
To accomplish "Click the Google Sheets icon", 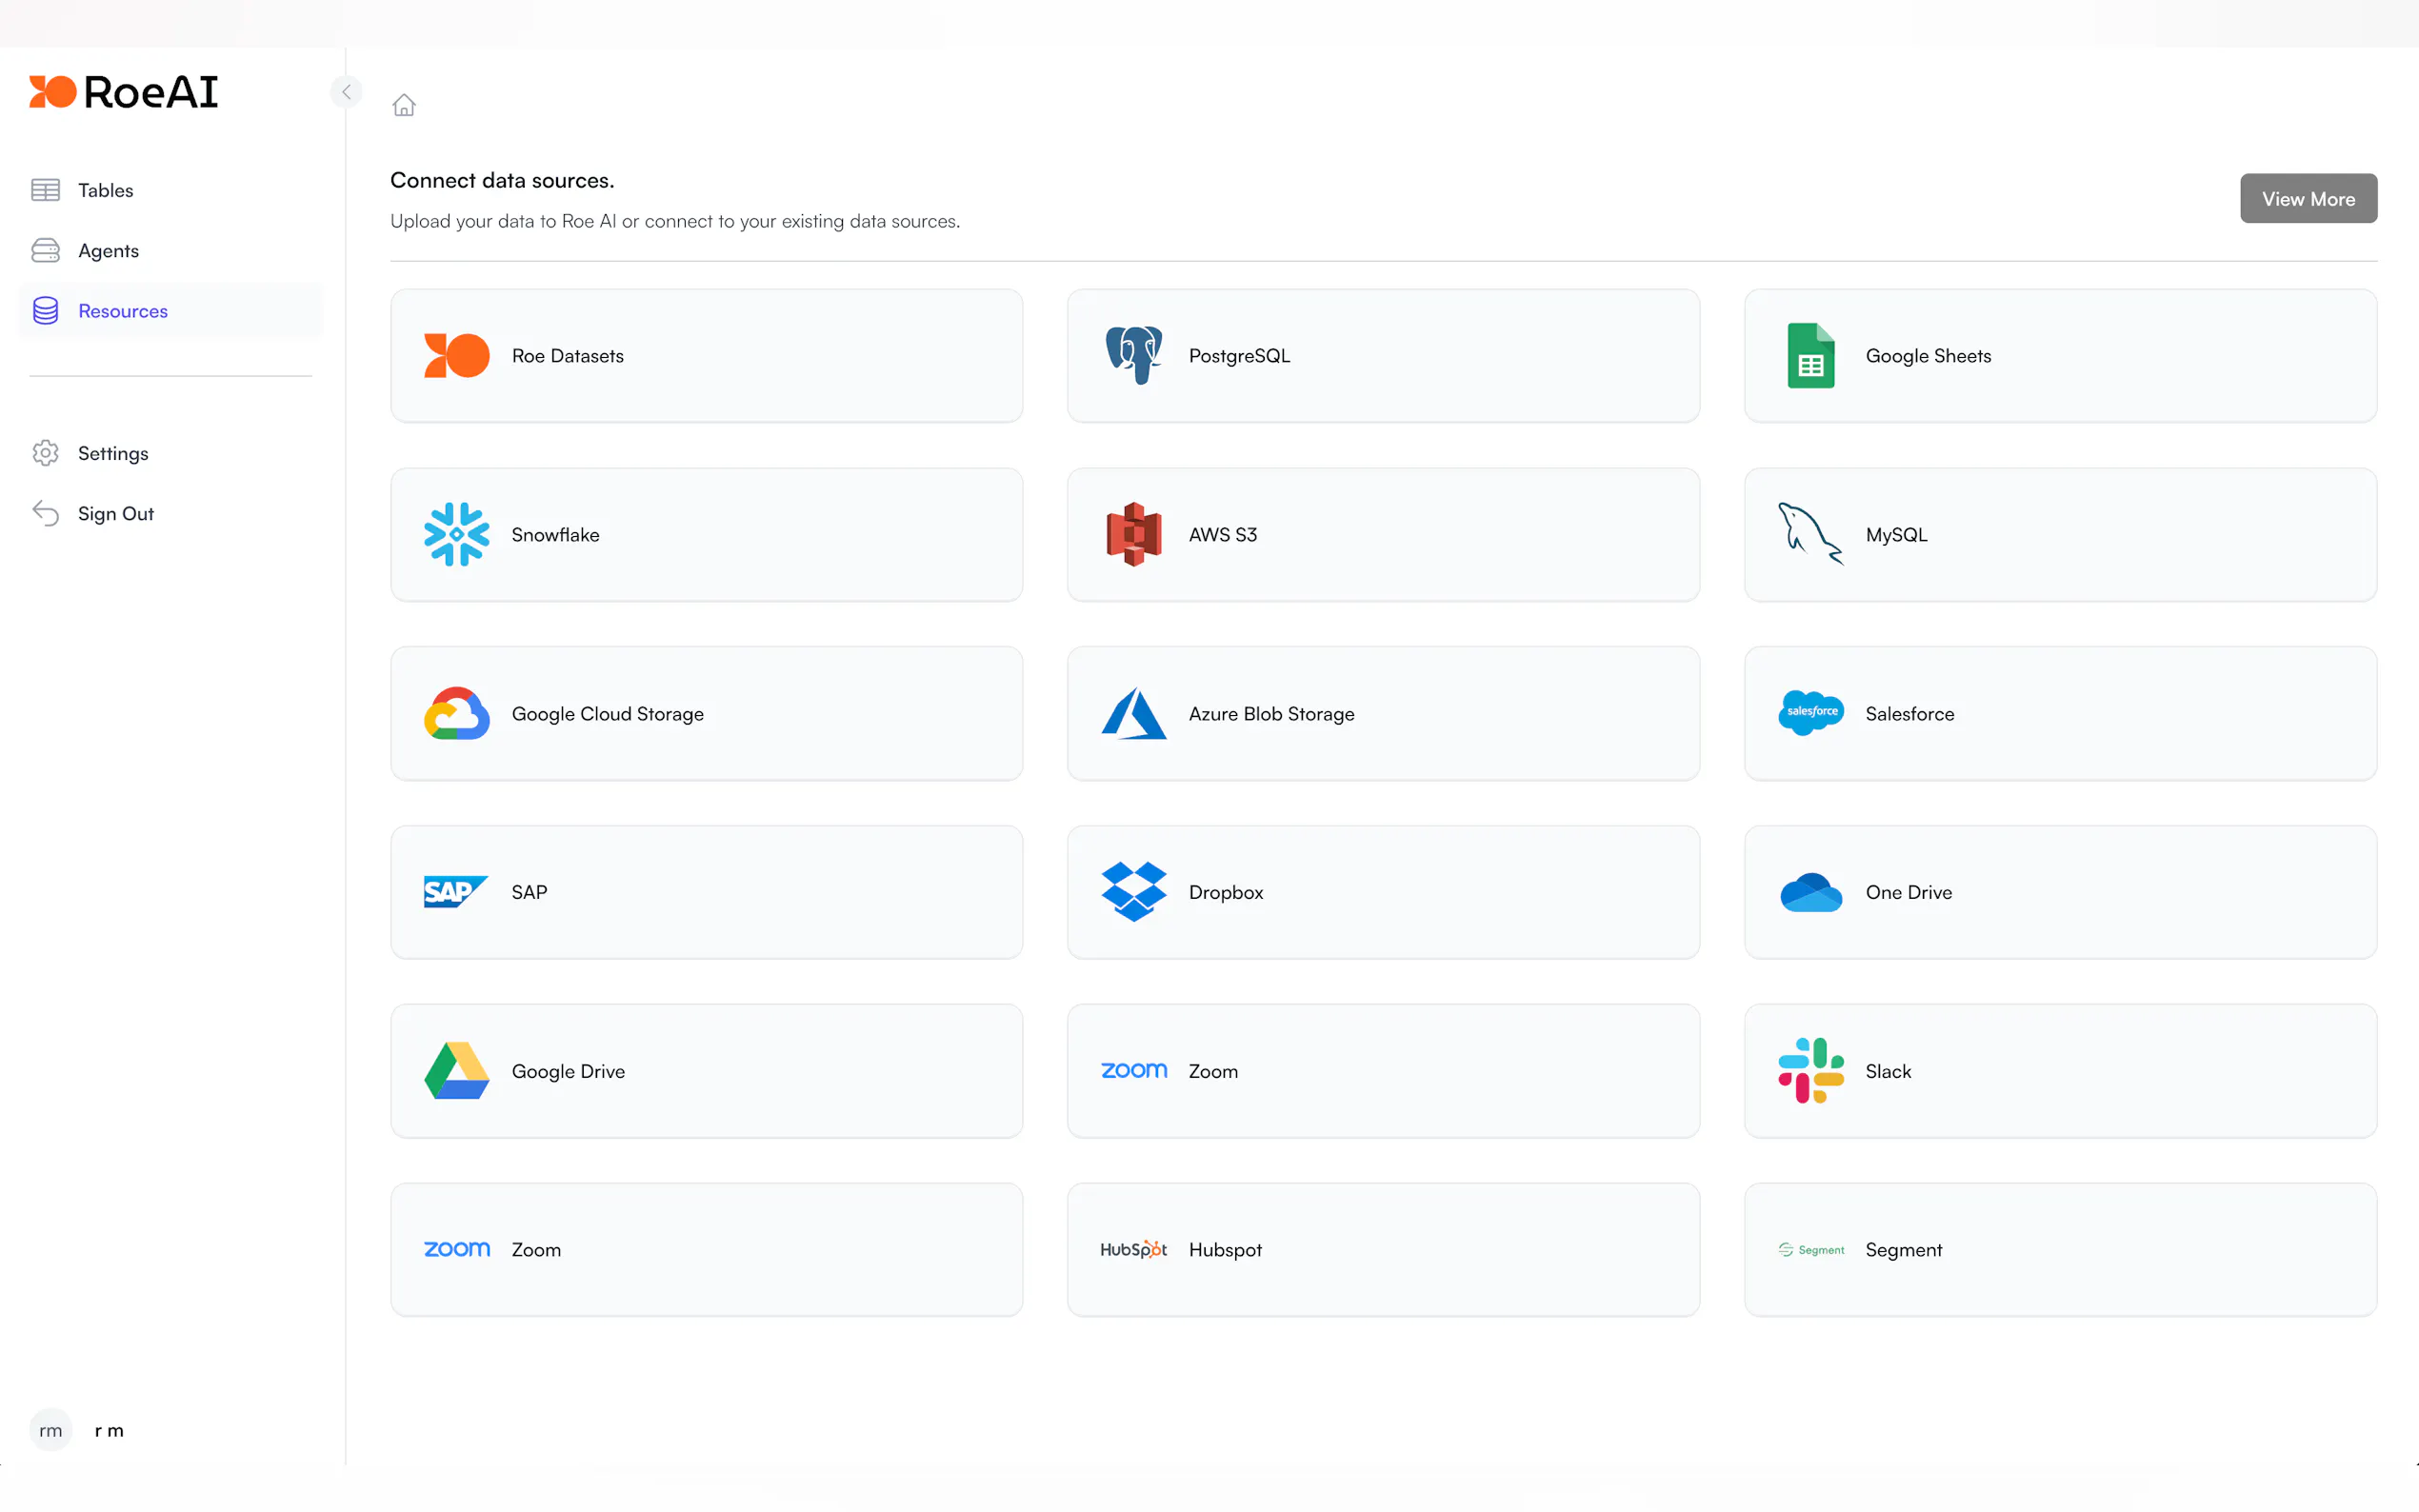I will click(1810, 355).
